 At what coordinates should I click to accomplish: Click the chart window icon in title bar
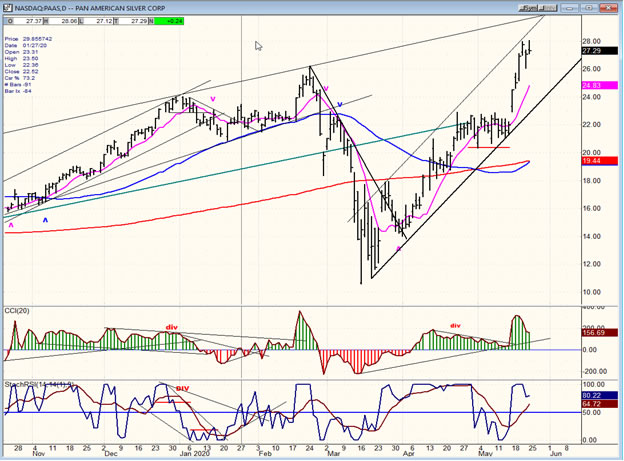click(8, 5)
